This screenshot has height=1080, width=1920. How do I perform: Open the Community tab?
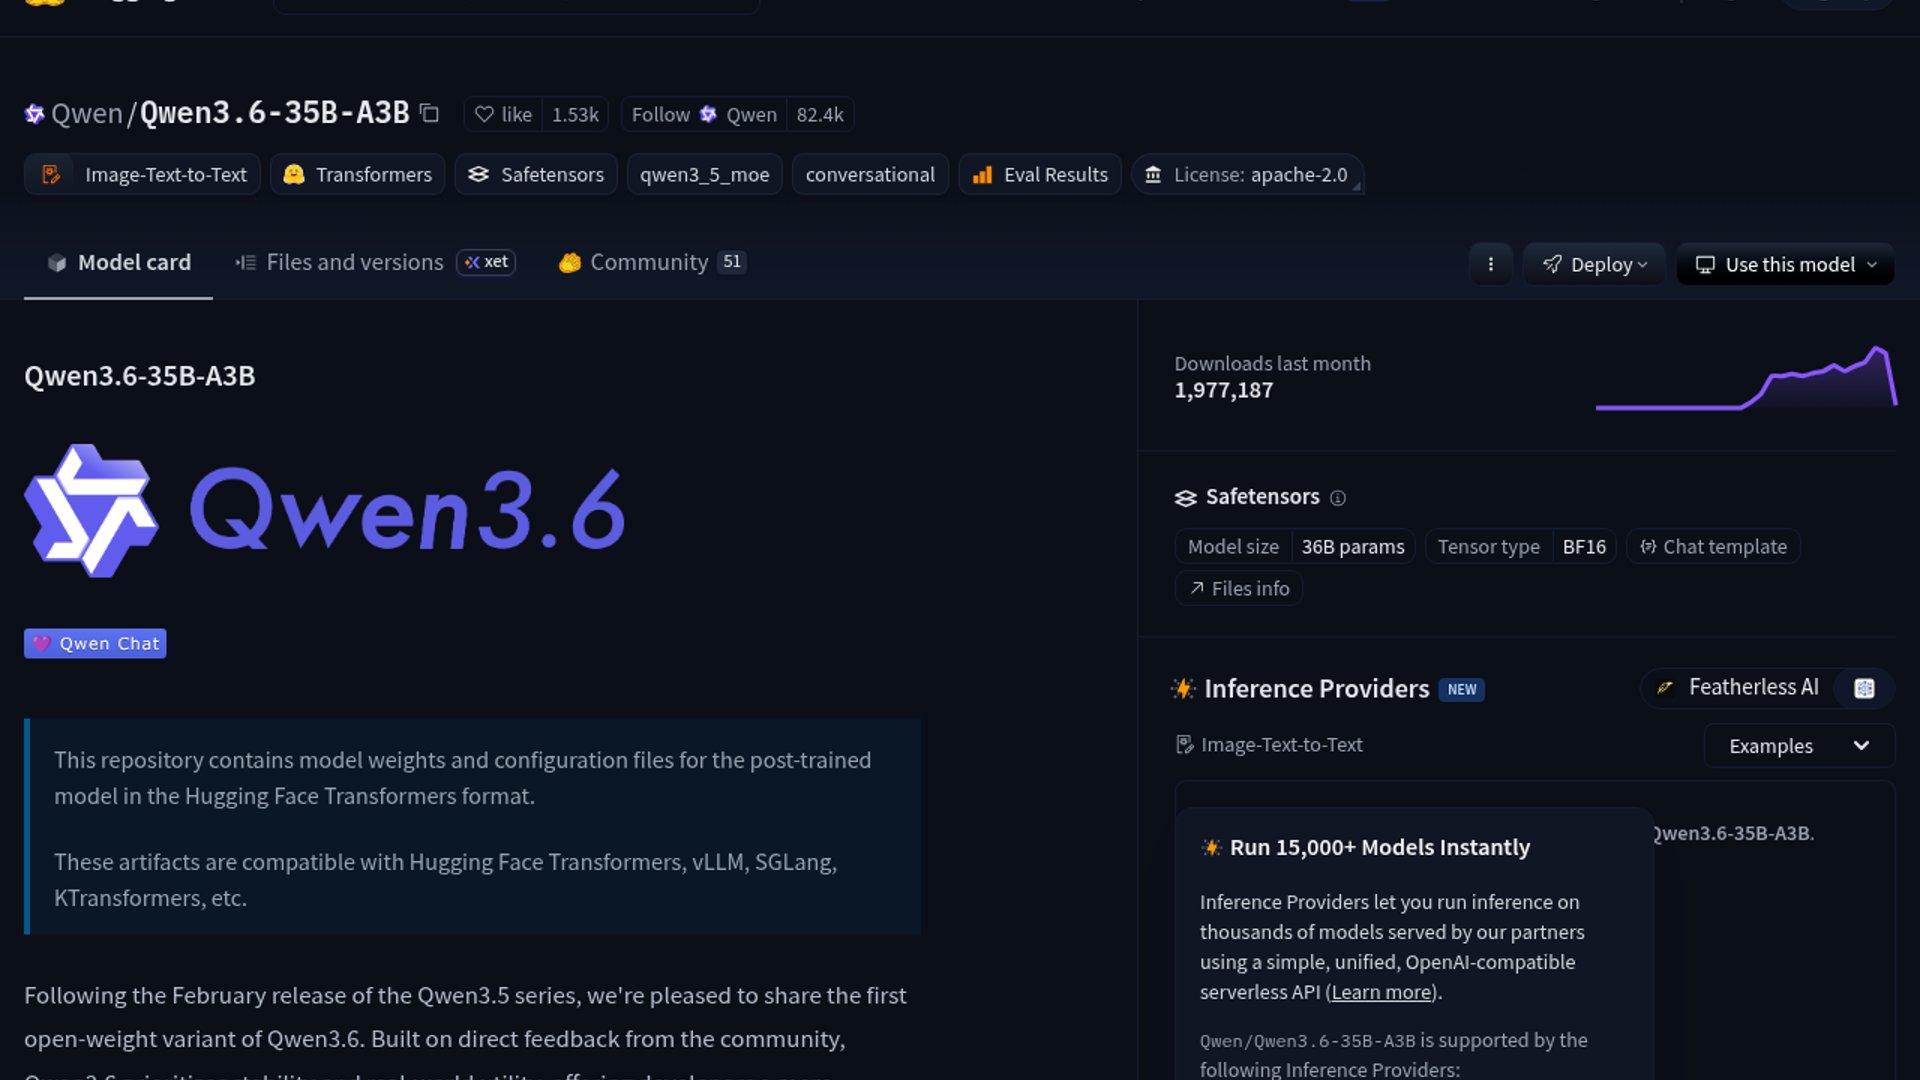coord(649,262)
